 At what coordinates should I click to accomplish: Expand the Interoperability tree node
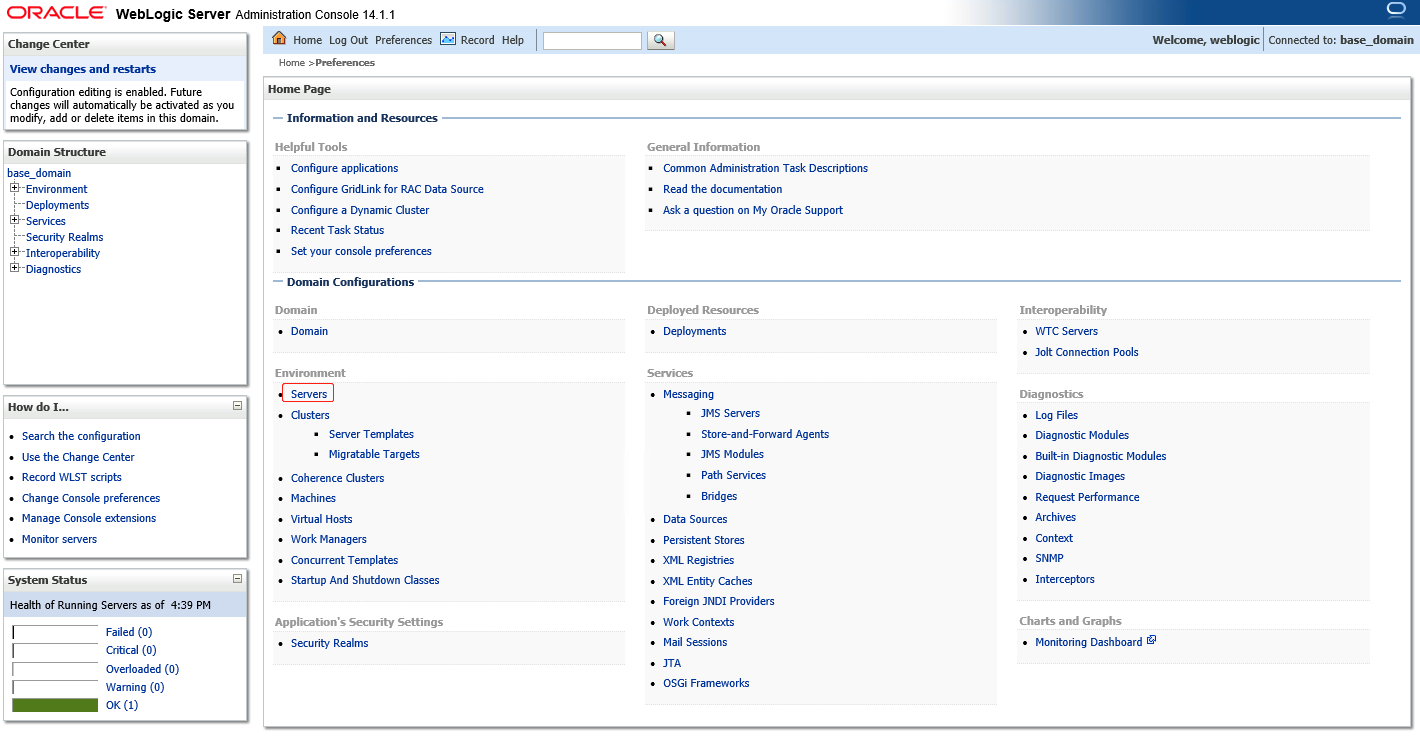[15, 252]
